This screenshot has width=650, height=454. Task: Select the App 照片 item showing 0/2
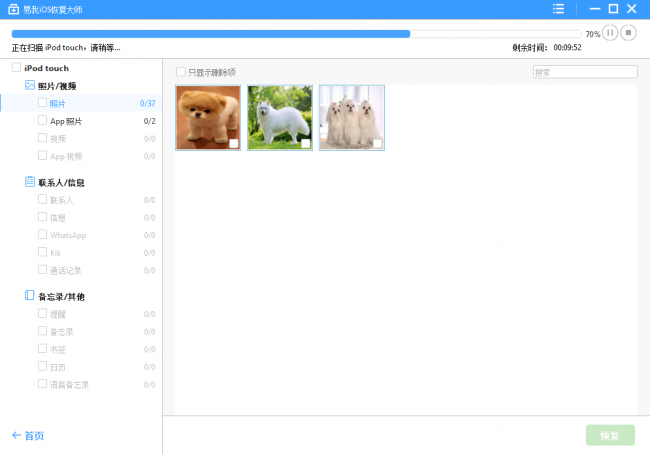click(81, 121)
